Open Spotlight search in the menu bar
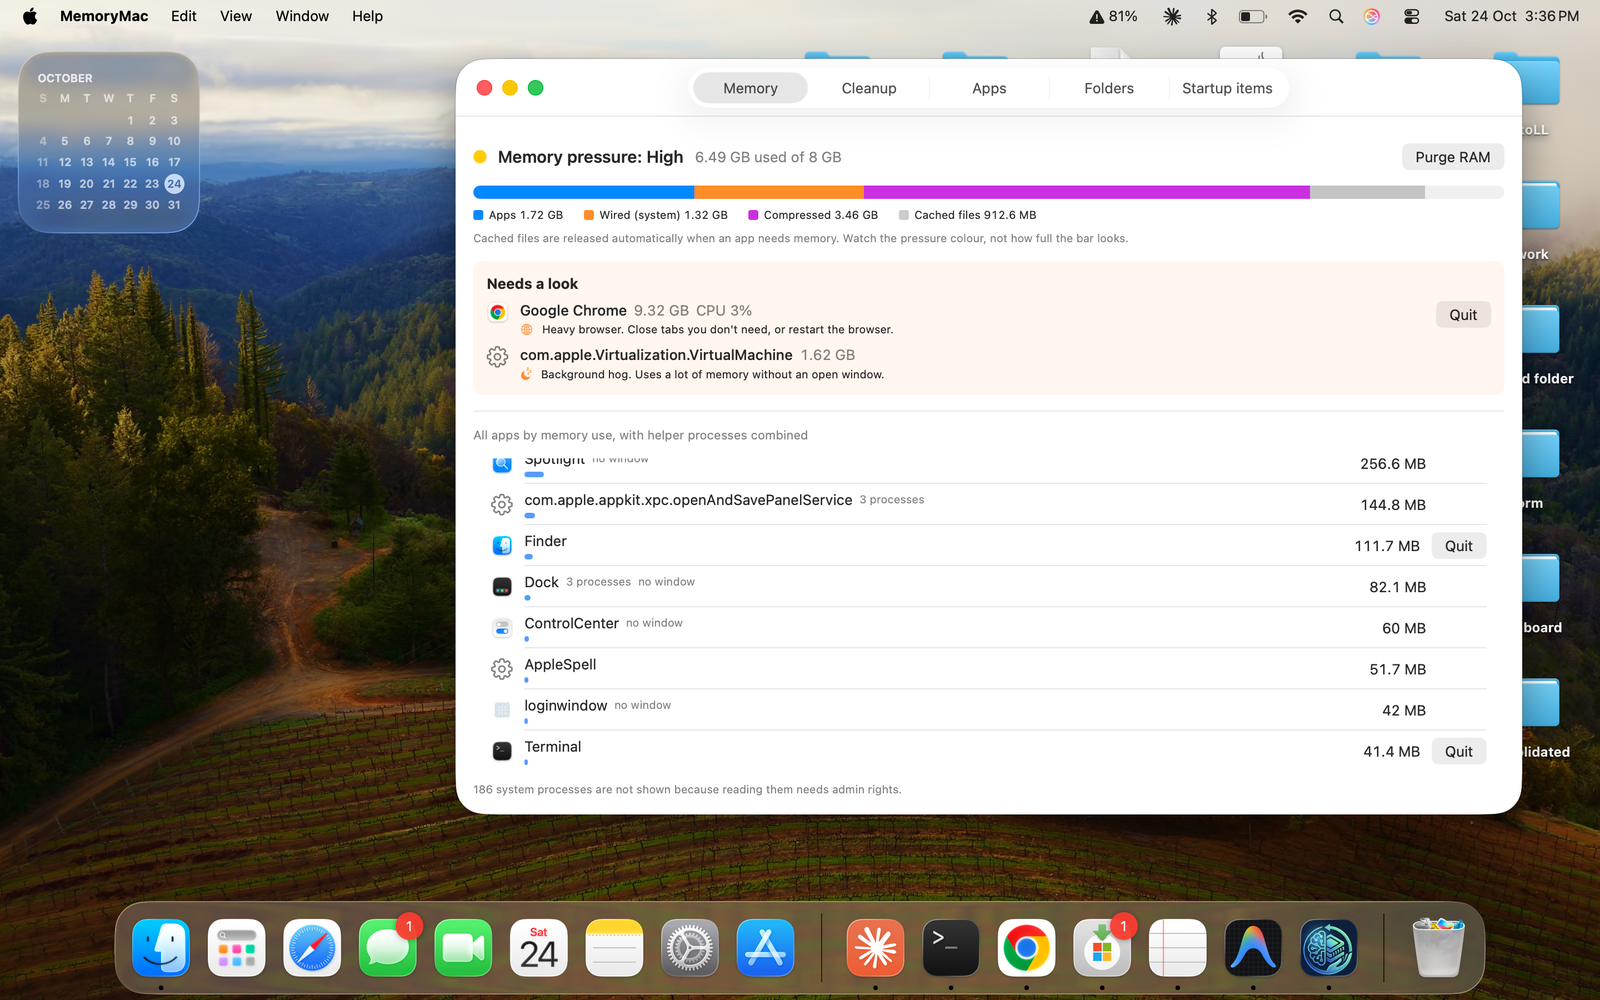This screenshot has width=1600, height=1000. point(1336,16)
